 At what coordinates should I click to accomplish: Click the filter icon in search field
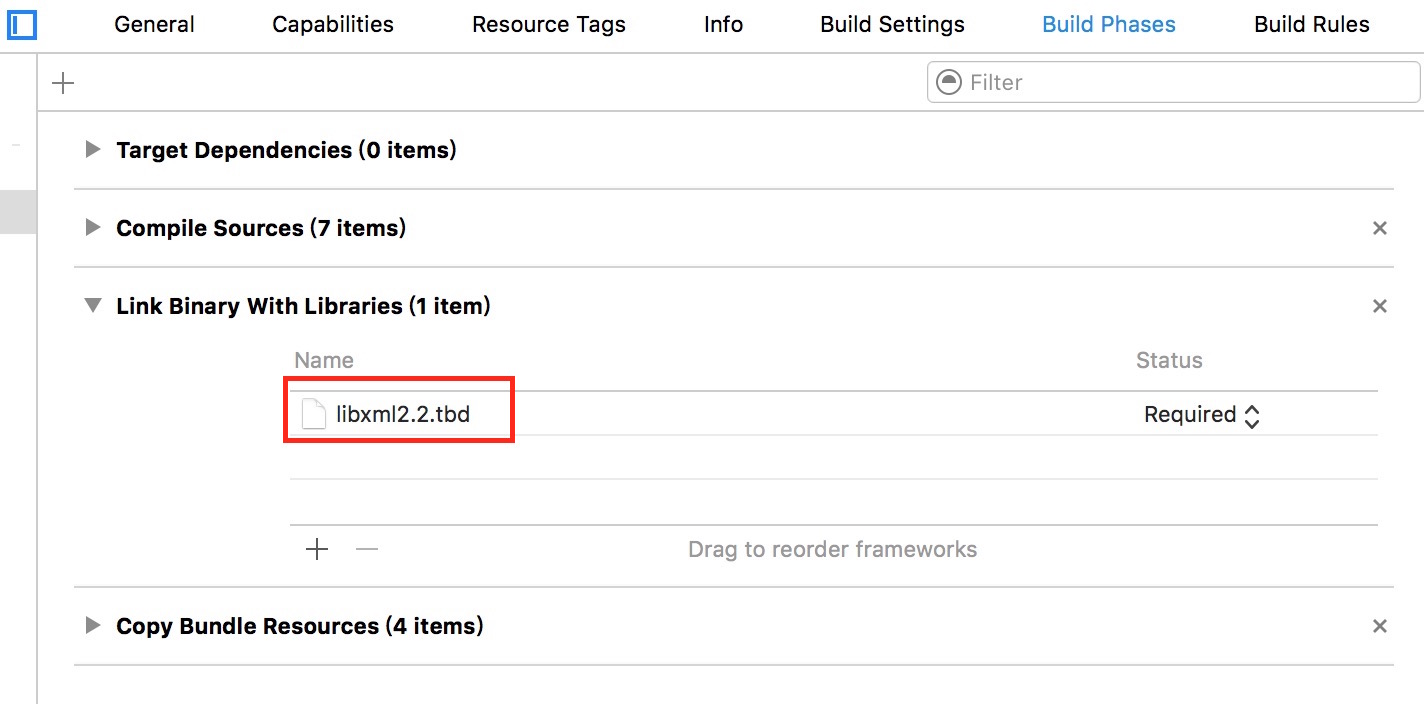pyautogui.click(x=948, y=82)
